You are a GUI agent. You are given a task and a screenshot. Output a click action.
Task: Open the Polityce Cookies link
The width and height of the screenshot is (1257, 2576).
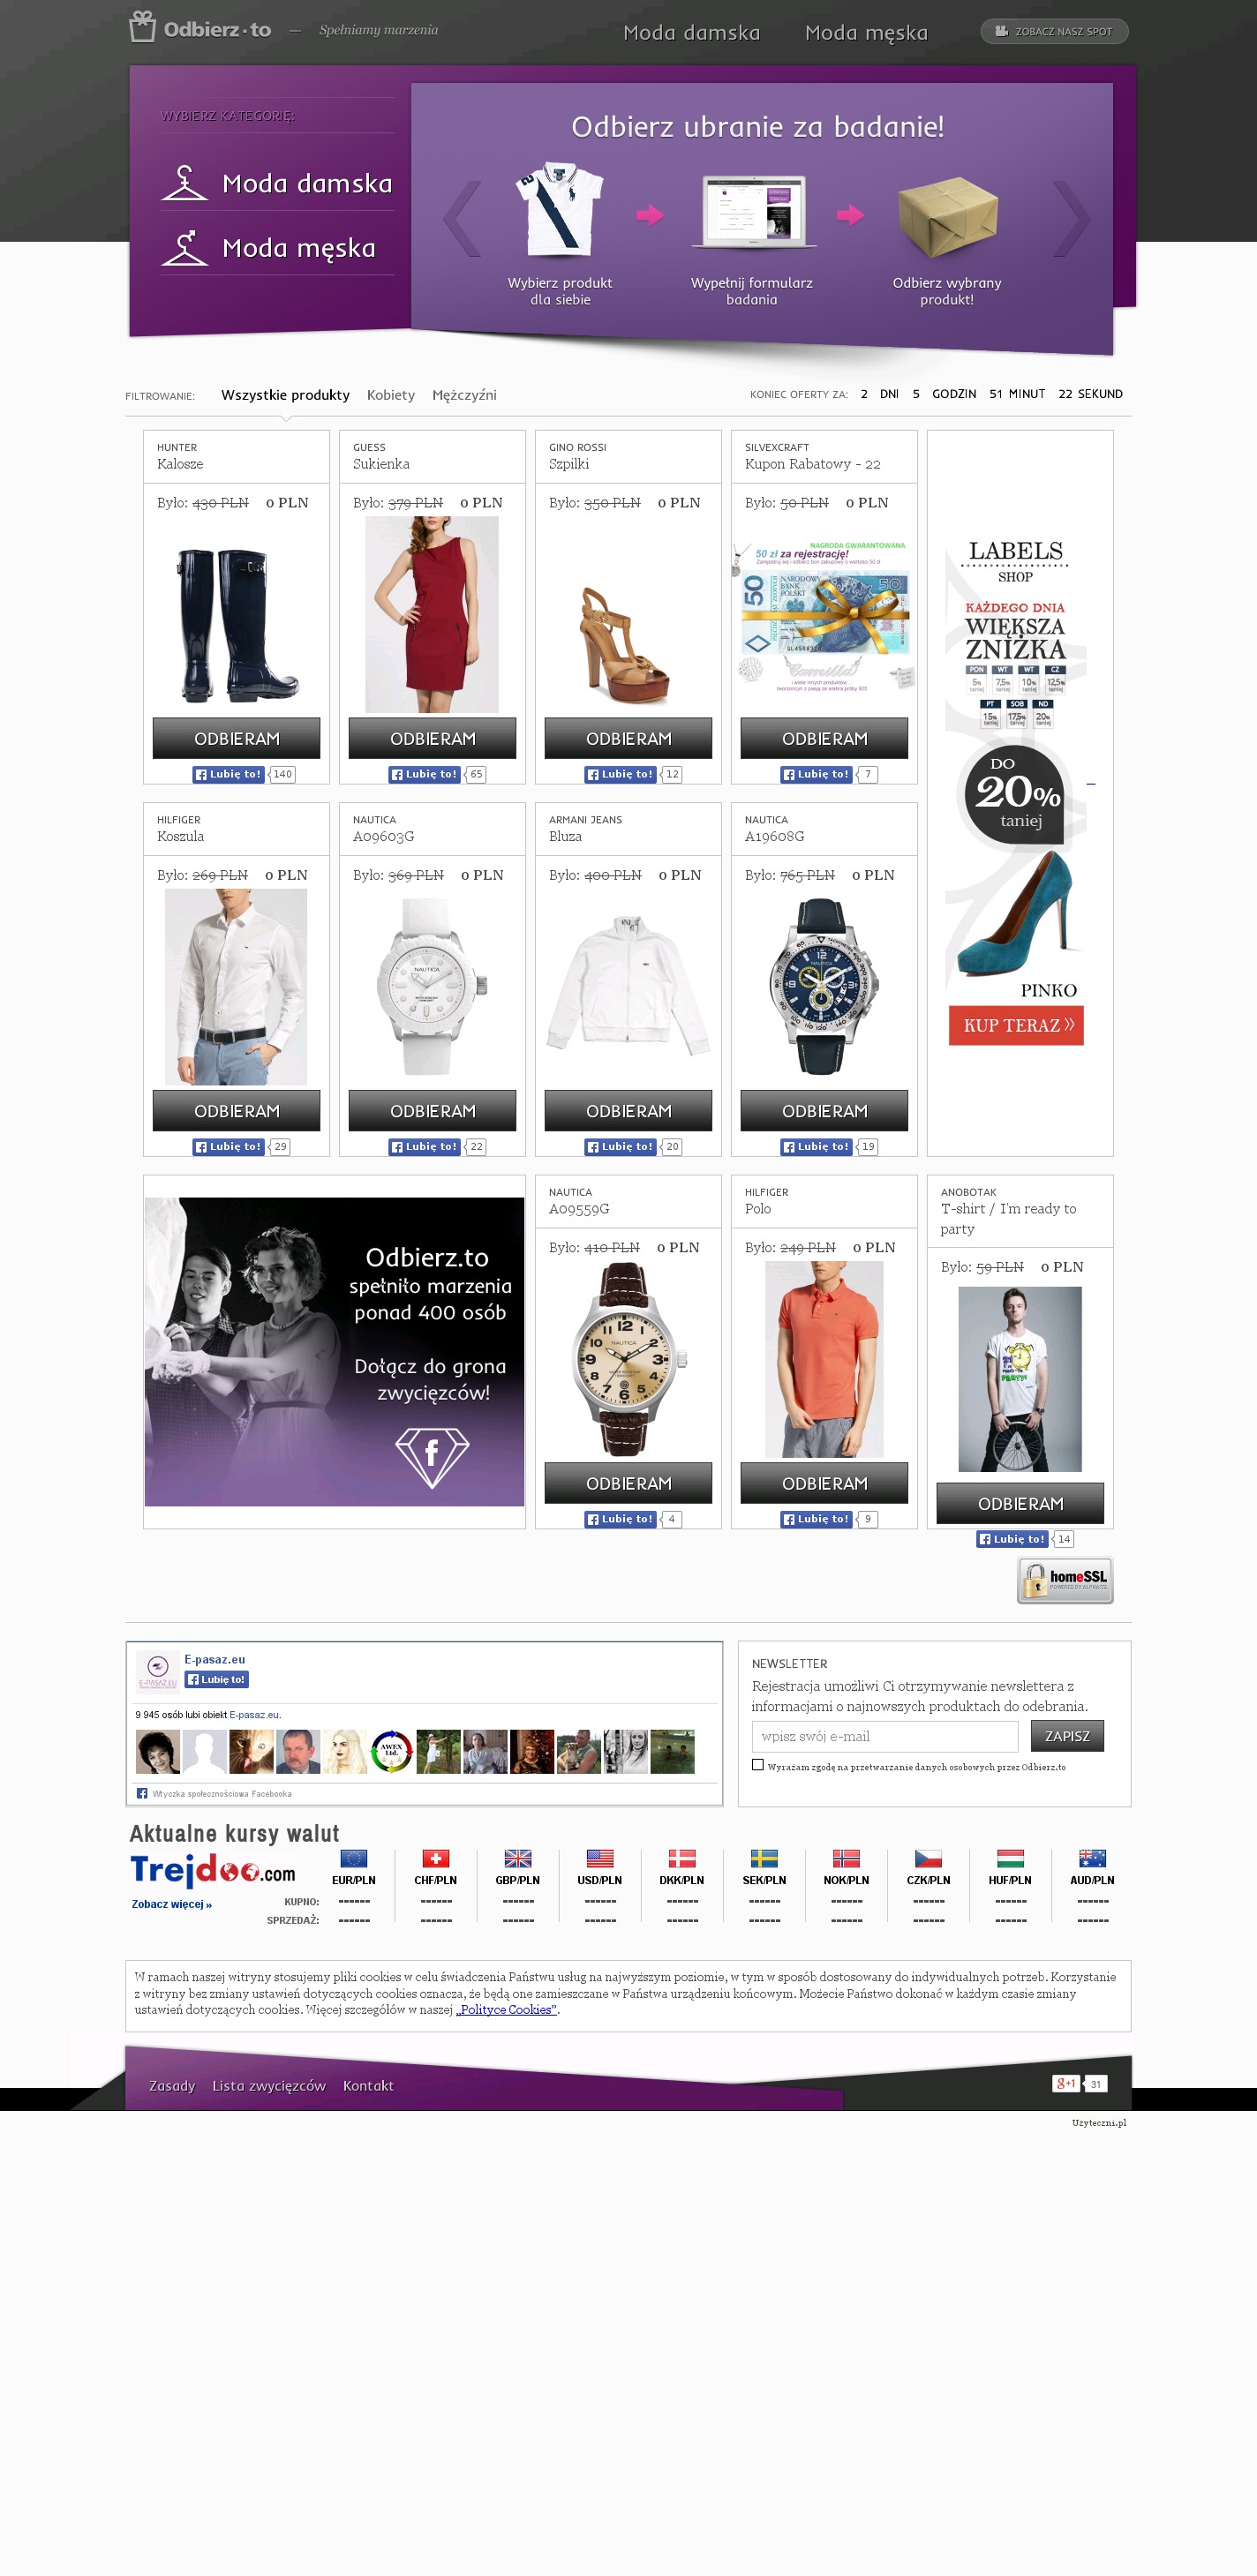[507, 2009]
